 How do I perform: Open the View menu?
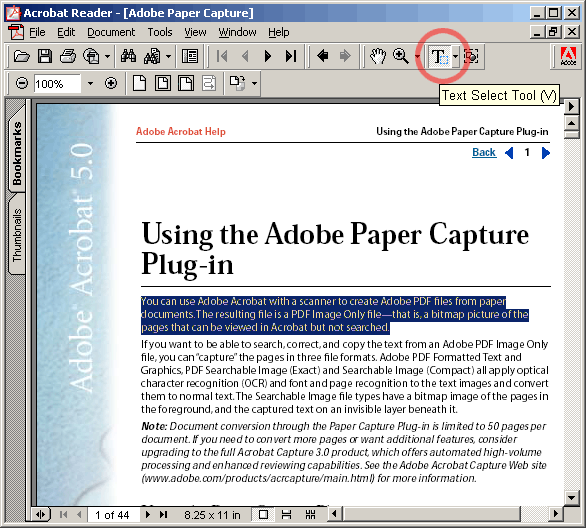coord(195,33)
